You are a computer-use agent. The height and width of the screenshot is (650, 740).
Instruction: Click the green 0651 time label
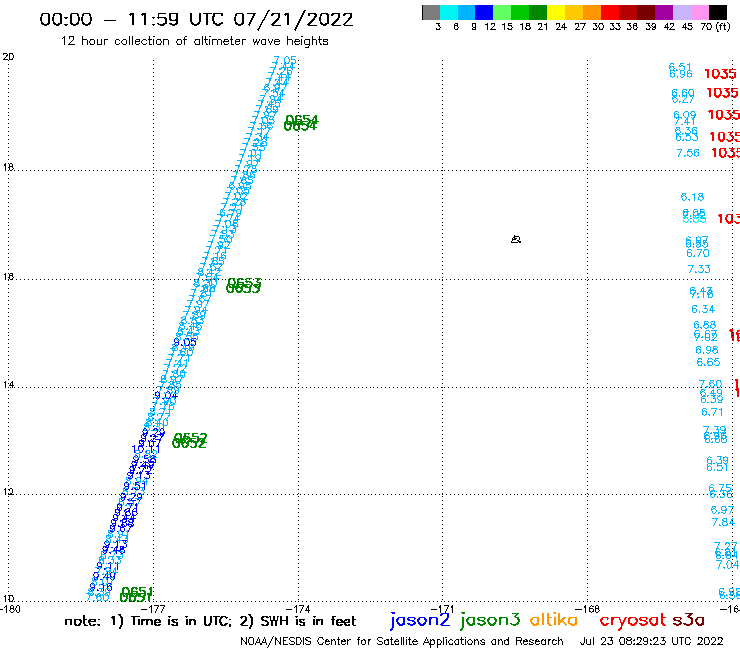(136, 594)
